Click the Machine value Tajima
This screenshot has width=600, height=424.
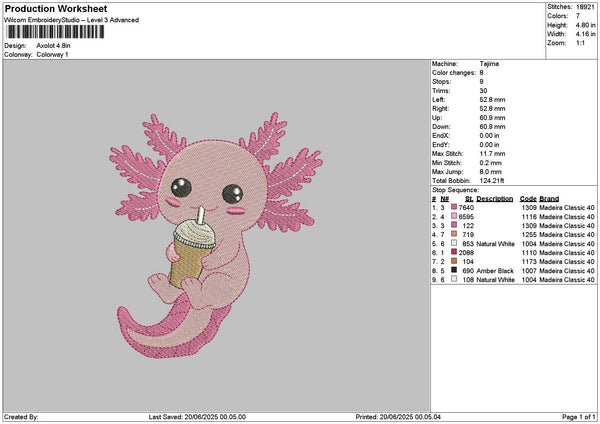click(x=489, y=65)
